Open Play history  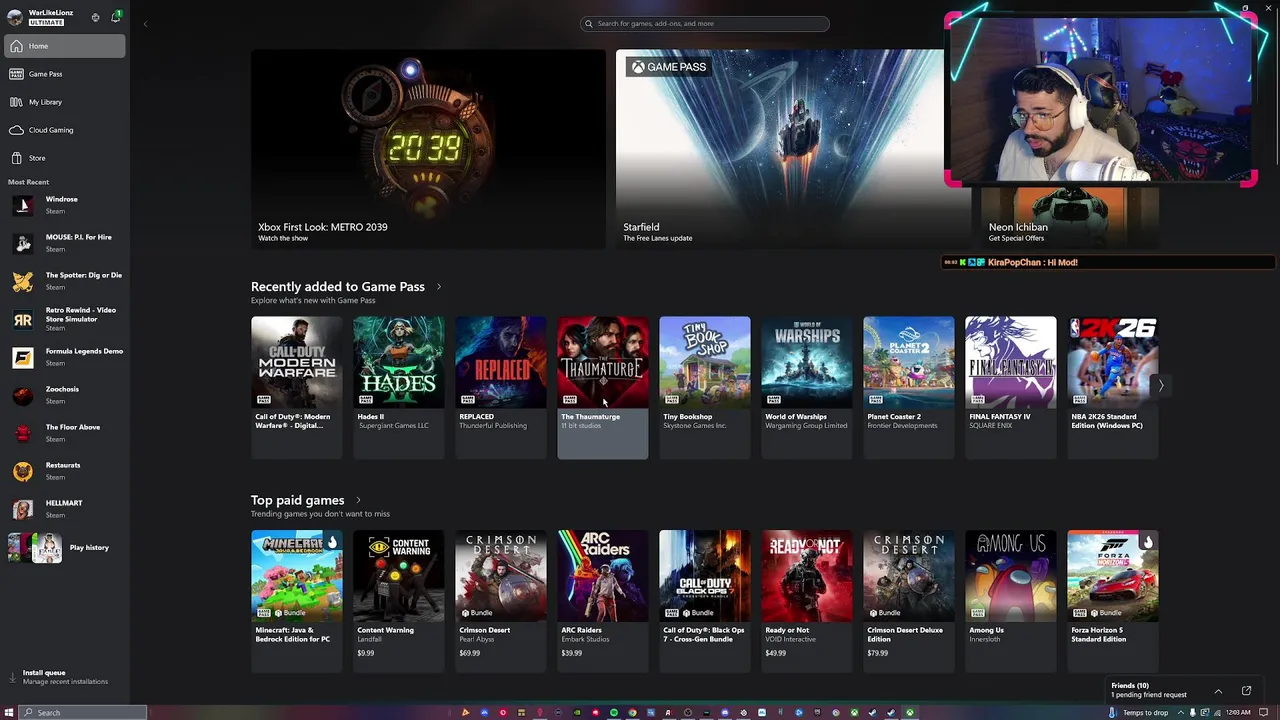tap(65, 548)
